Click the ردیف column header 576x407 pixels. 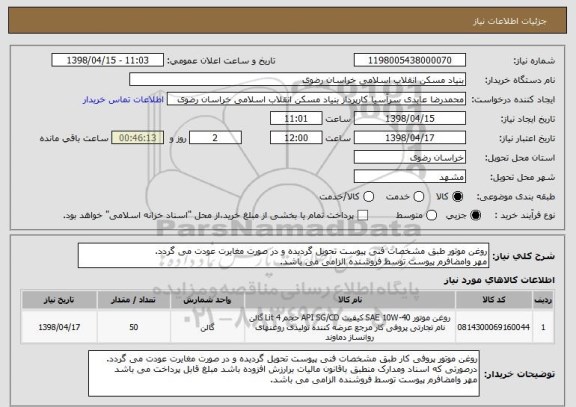point(543,300)
